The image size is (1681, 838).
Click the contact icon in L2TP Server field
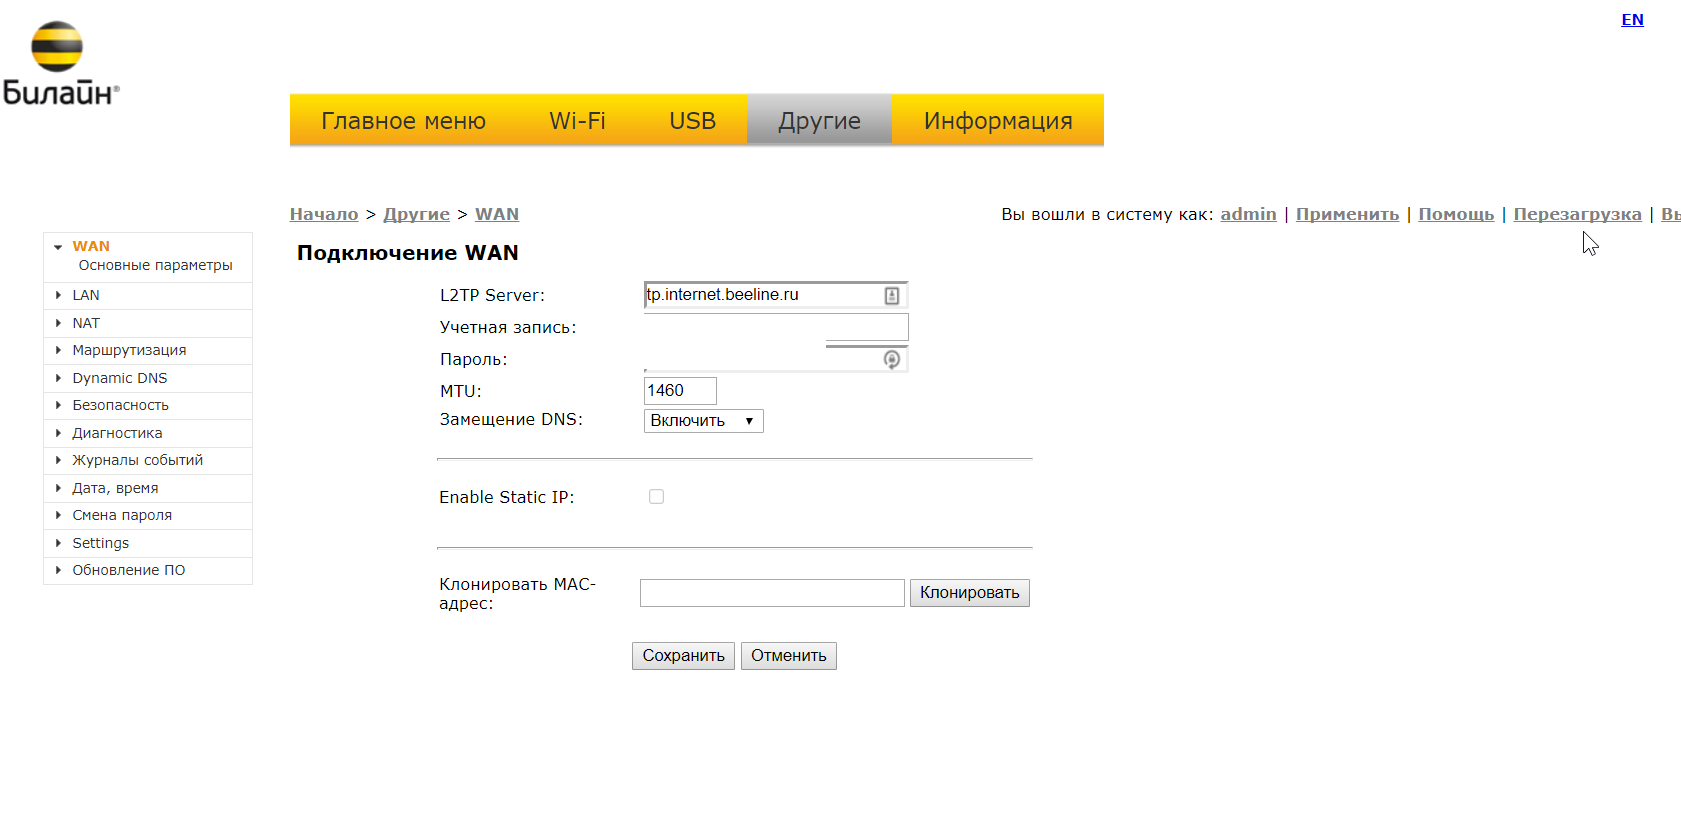coord(892,295)
